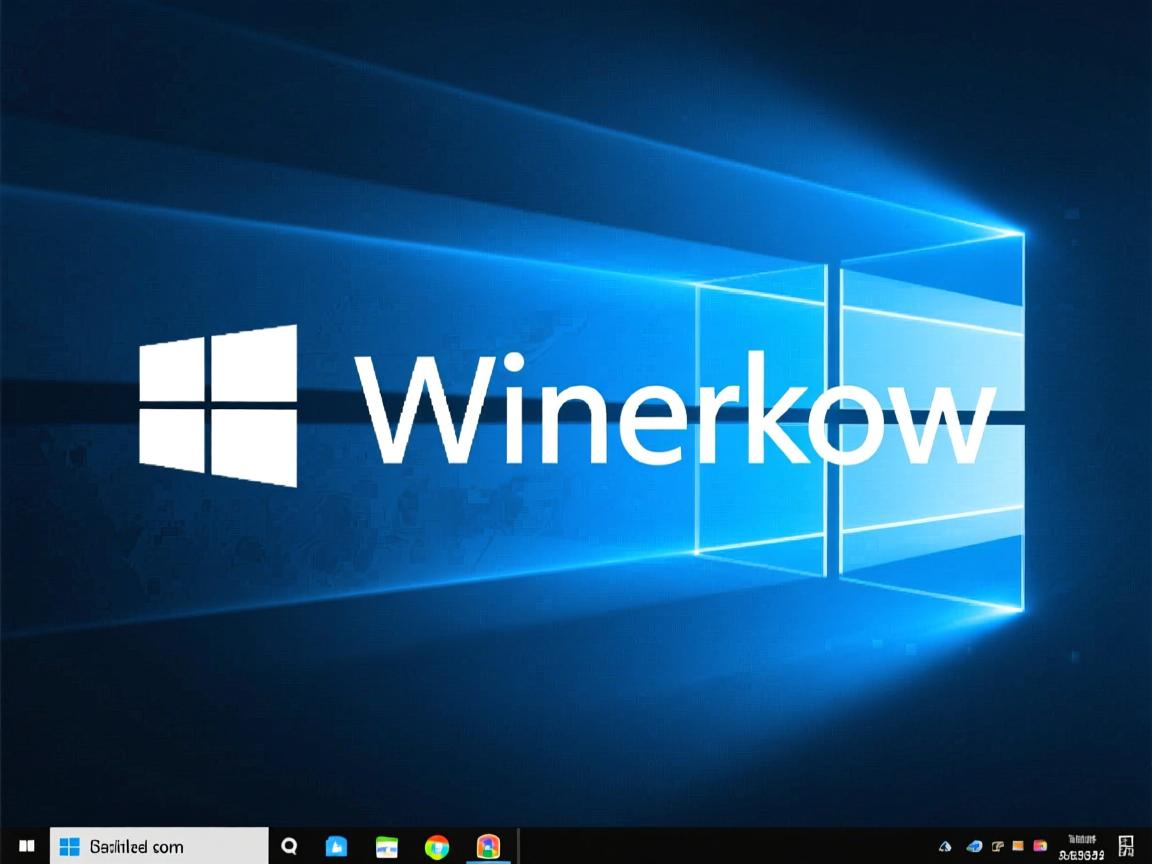Open the Mail app on the taskbar

(x=337, y=846)
